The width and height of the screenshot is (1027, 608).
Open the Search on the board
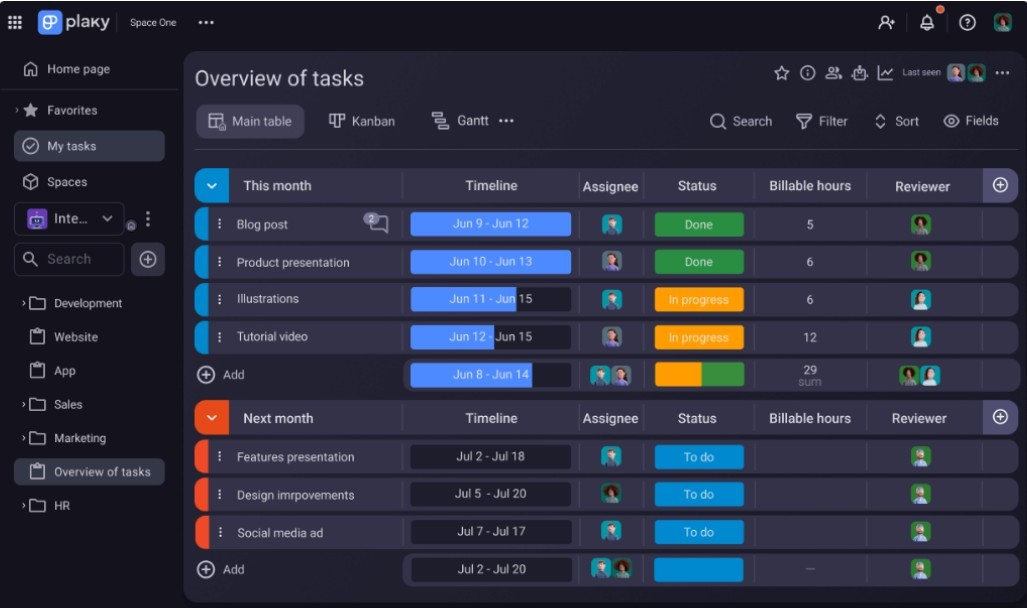click(741, 120)
